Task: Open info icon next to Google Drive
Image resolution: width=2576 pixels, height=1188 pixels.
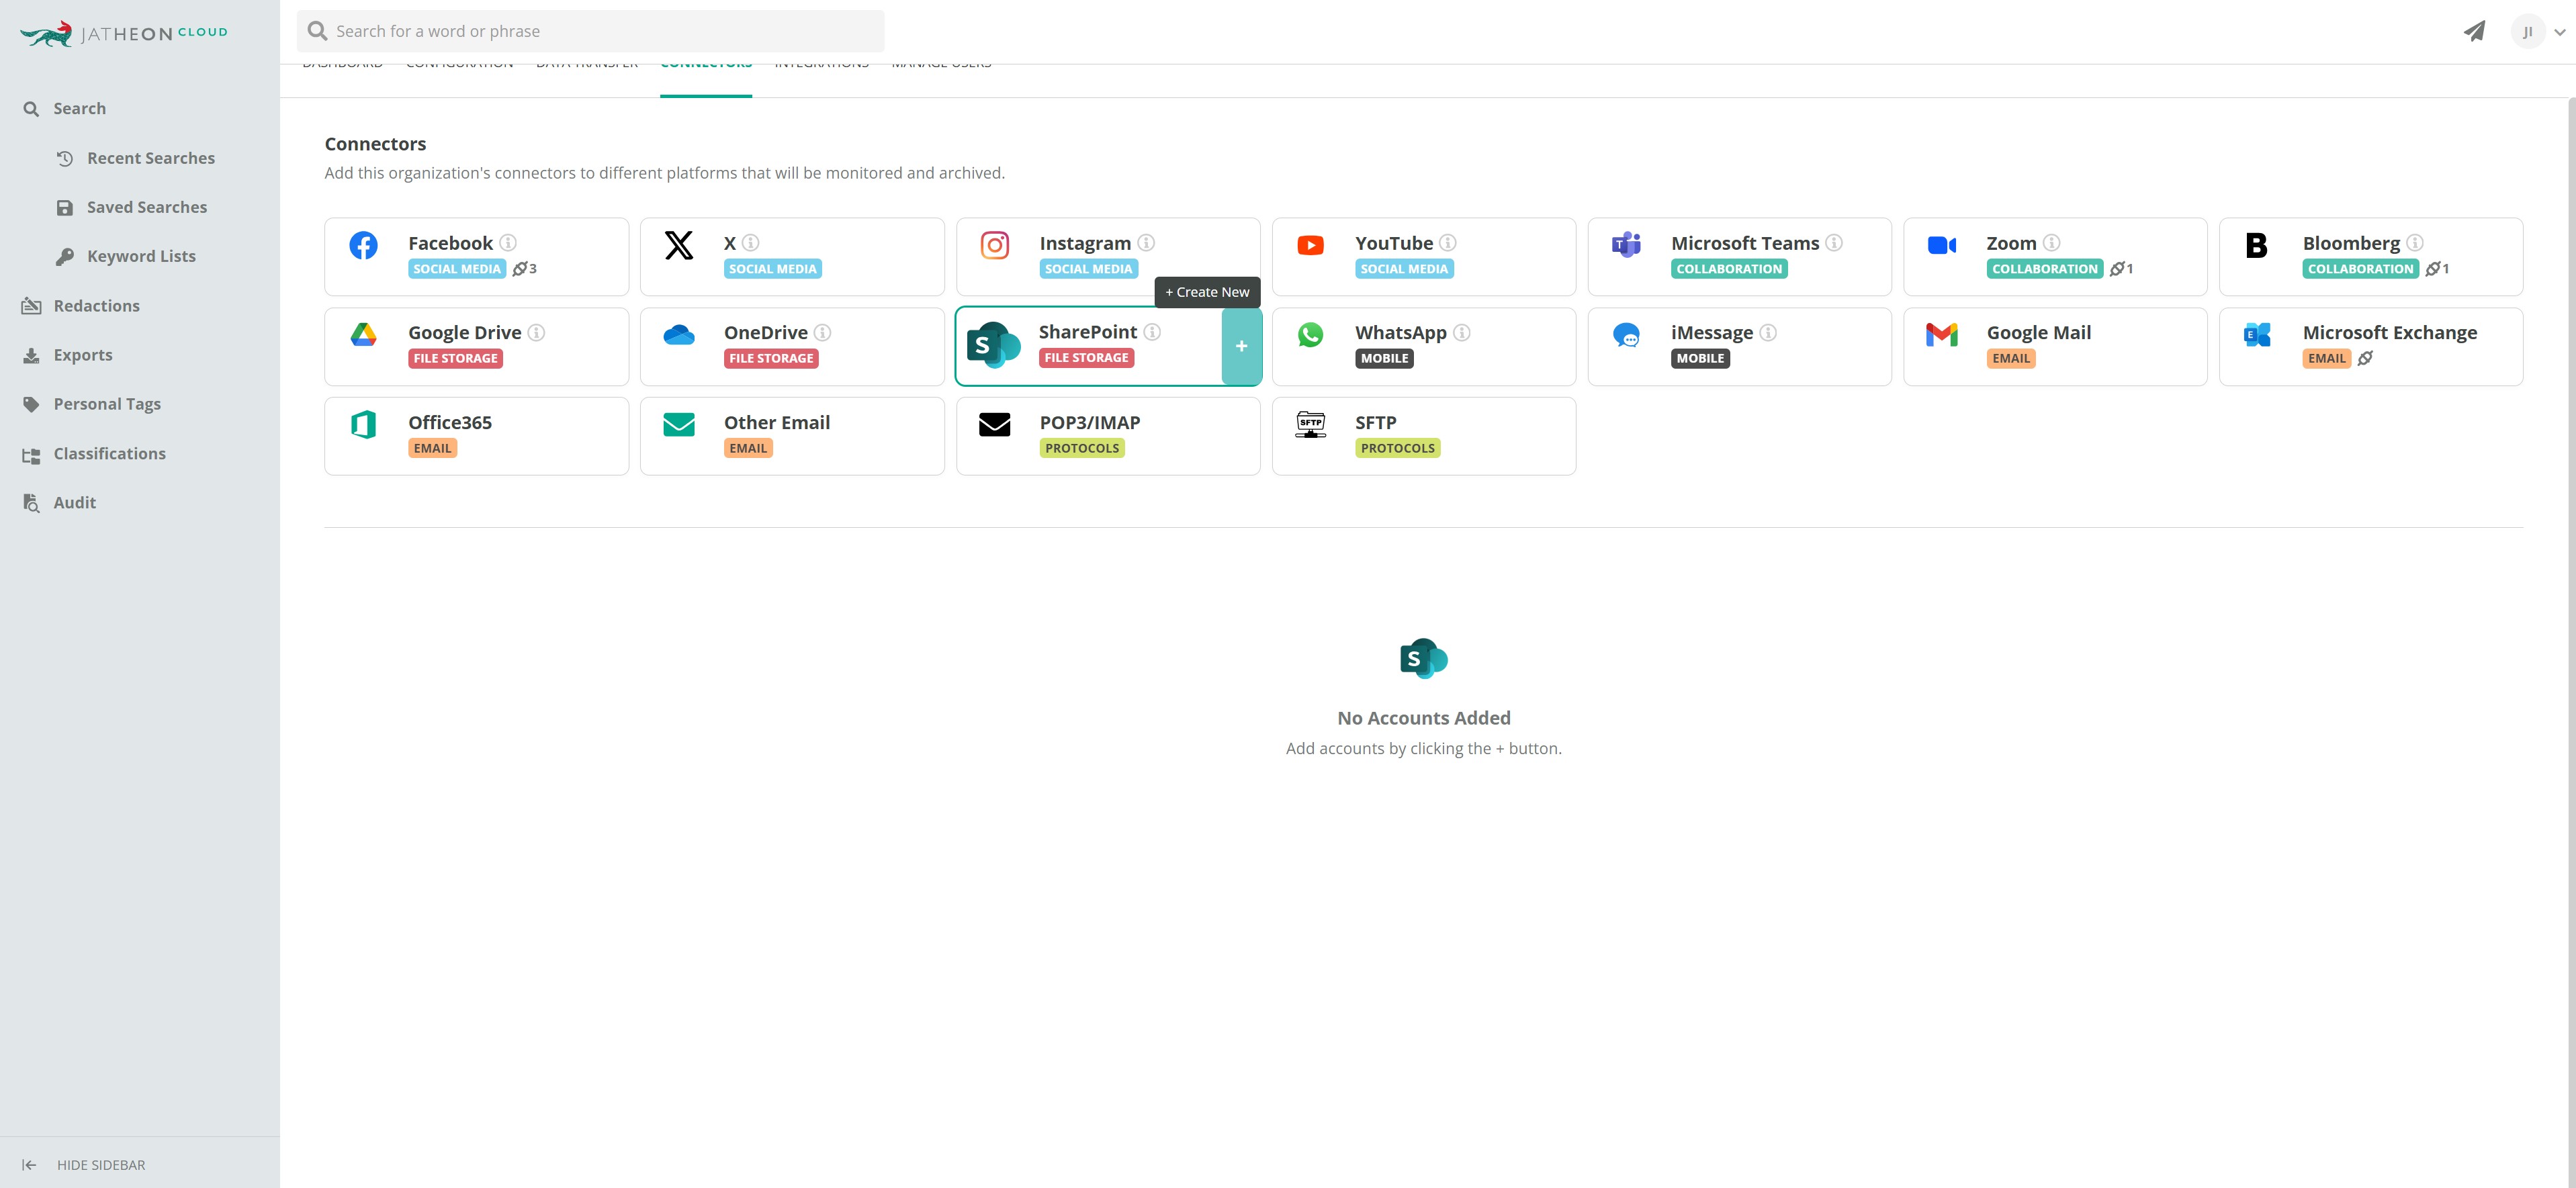Action: 536,333
